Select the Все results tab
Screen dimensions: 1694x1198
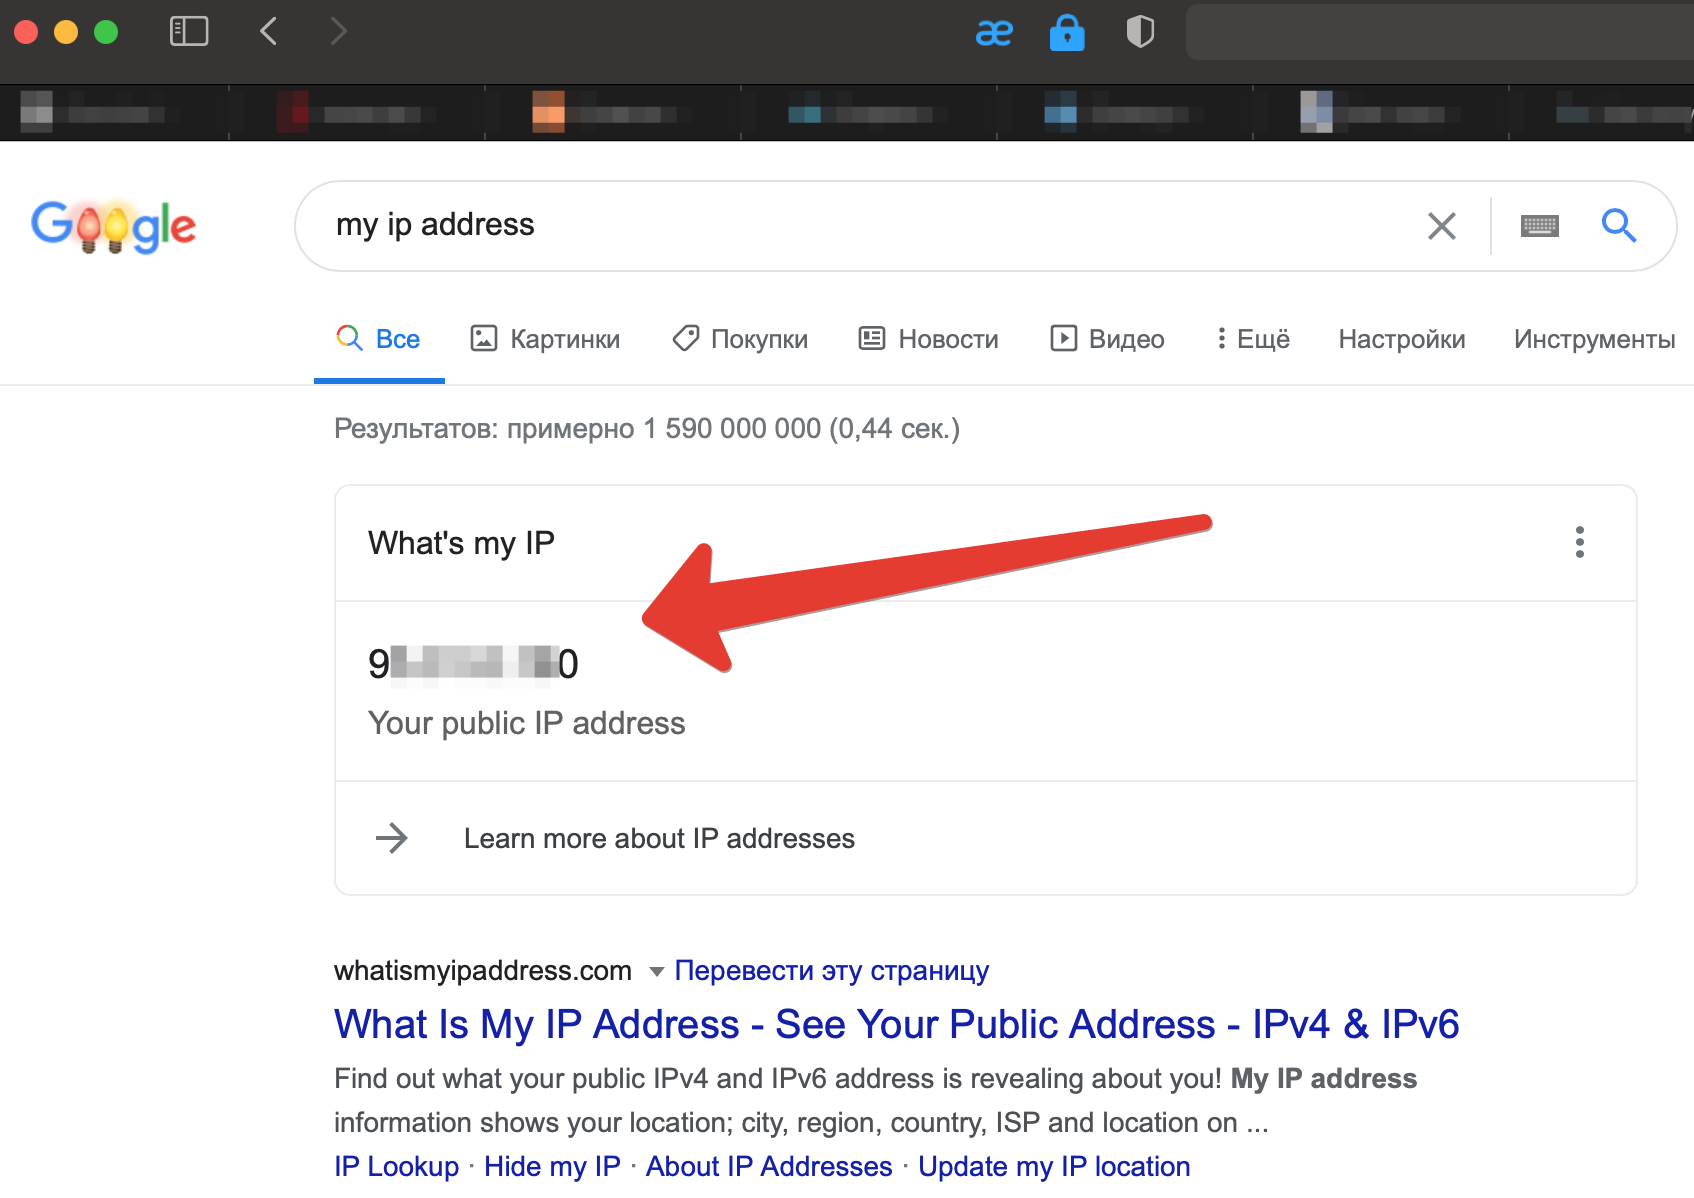(379, 339)
